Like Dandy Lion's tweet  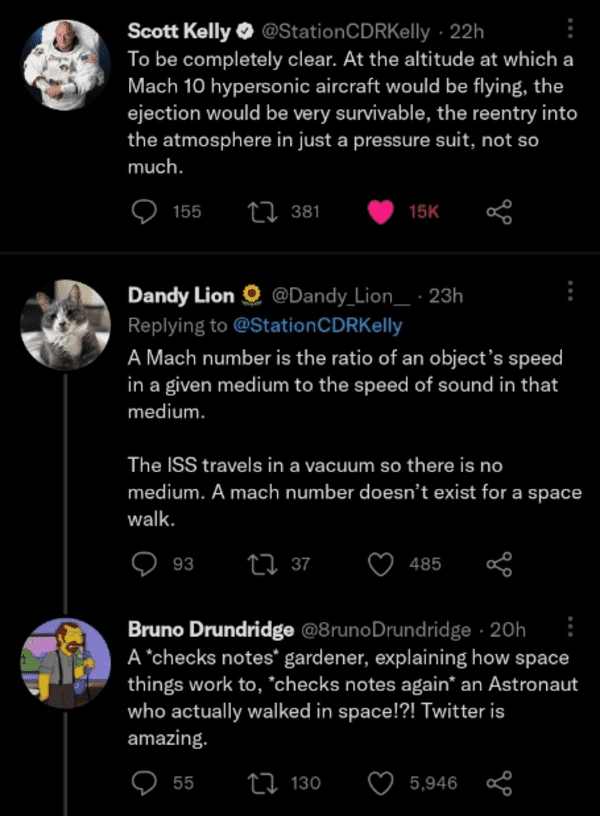coord(381,564)
